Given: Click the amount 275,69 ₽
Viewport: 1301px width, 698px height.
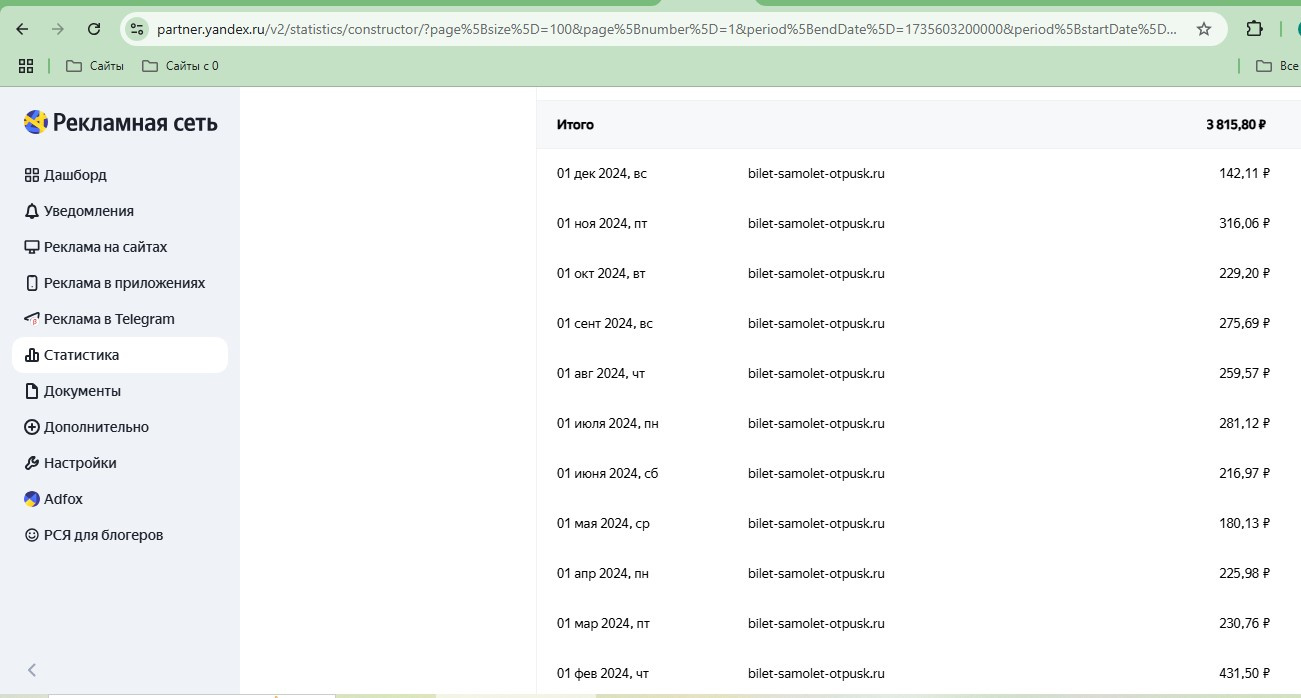Looking at the screenshot, I should point(1244,323).
